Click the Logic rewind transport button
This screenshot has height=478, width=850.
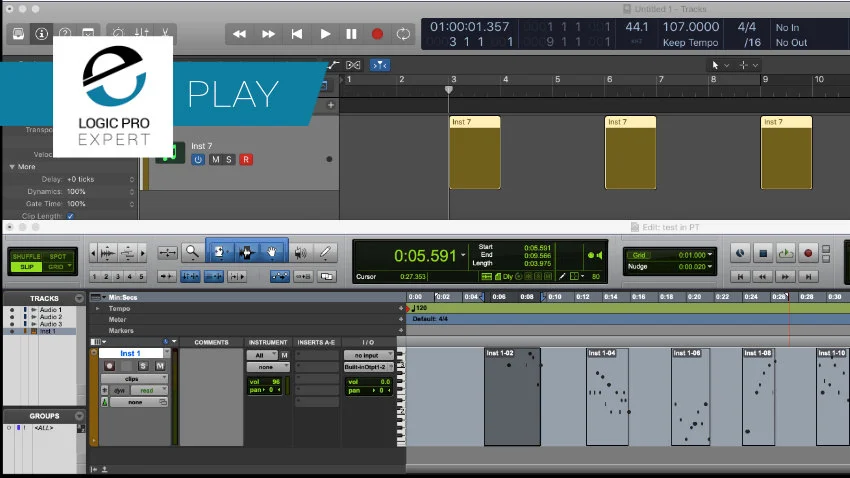coord(239,34)
